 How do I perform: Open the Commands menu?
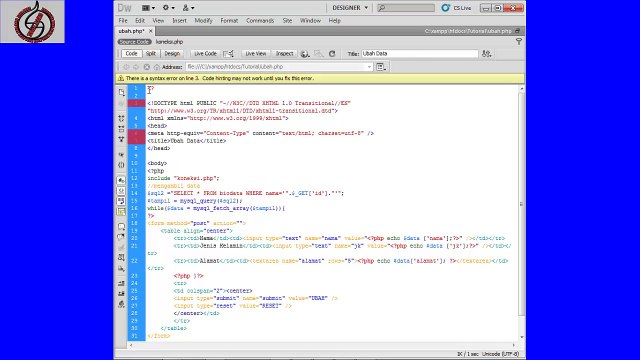coord(260,20)
